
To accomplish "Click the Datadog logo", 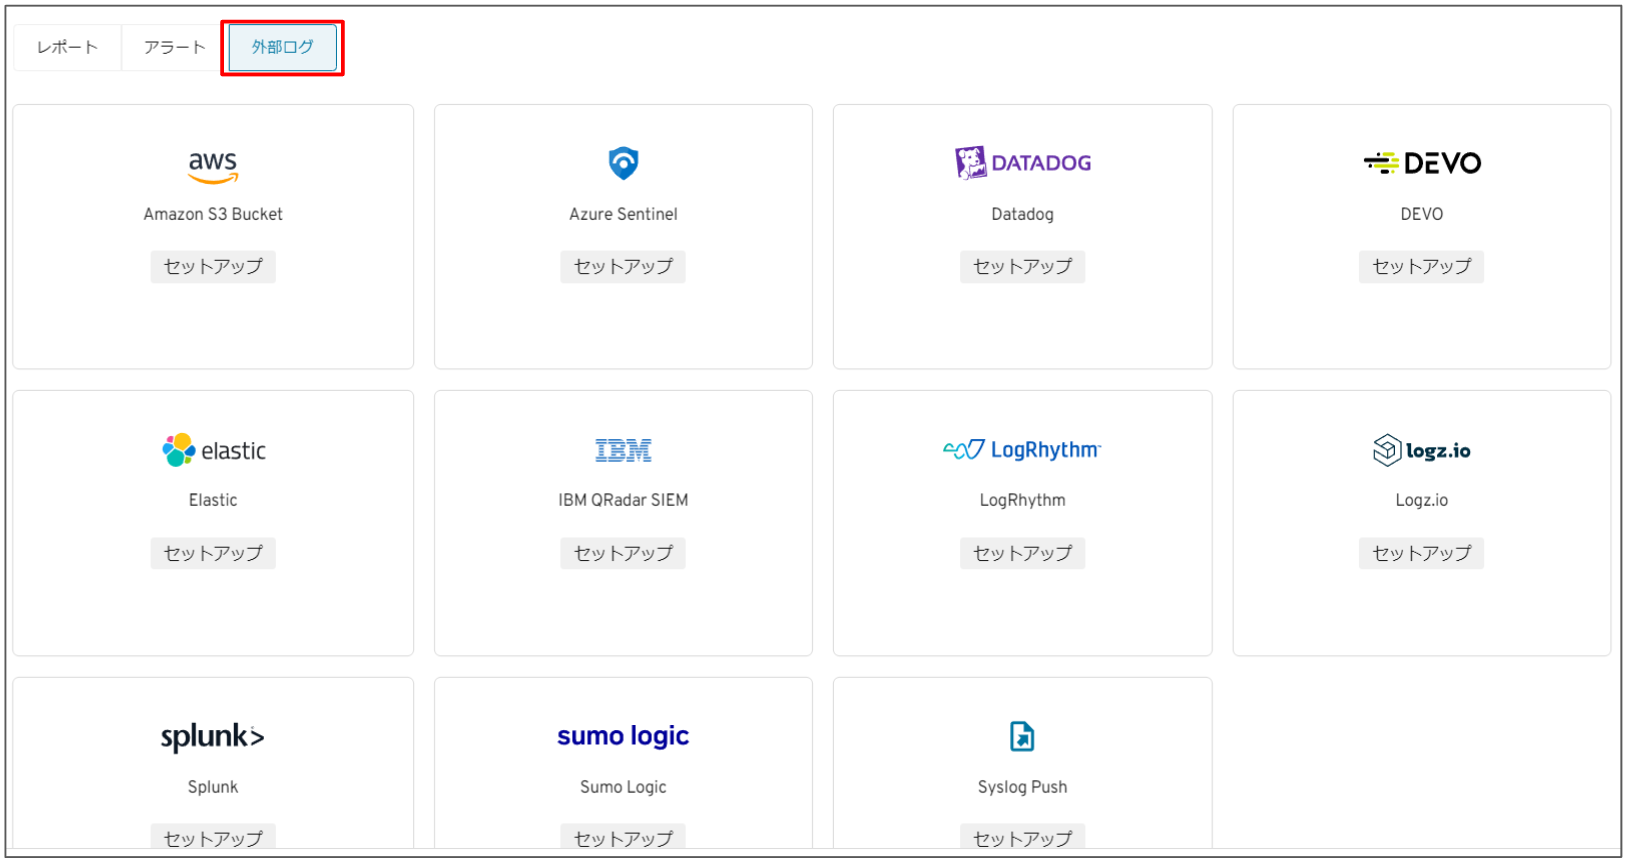I will [1022, 163].
